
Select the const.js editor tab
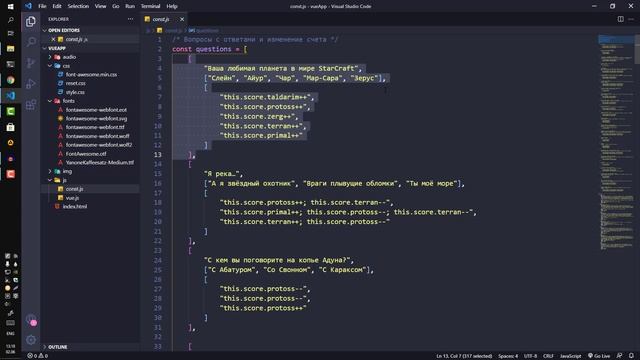pyautogui.click(x=164, y=19)
